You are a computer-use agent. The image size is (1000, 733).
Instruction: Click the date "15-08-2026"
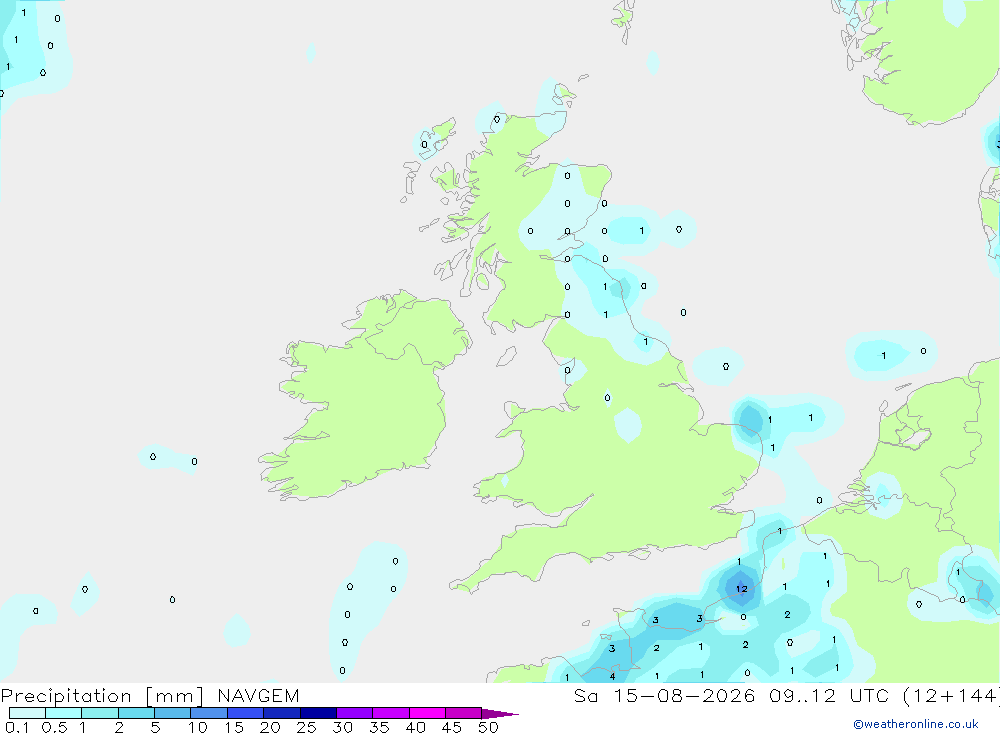[684, 696]
